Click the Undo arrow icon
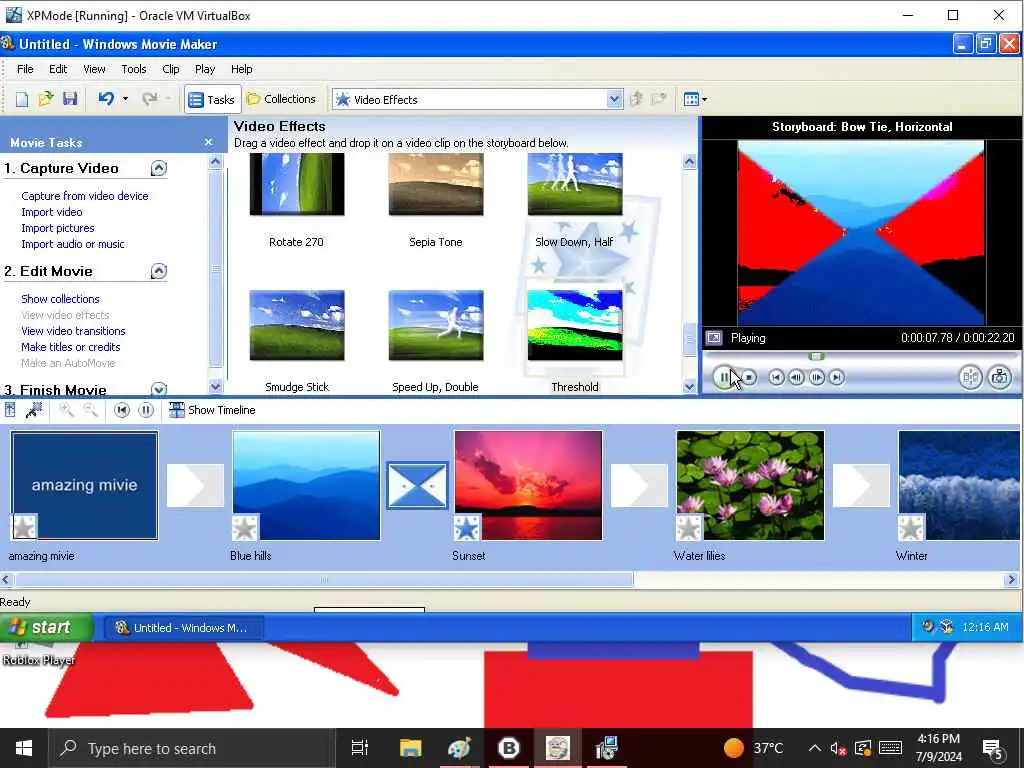The image size is (1024, 768). tap(106, 99)
